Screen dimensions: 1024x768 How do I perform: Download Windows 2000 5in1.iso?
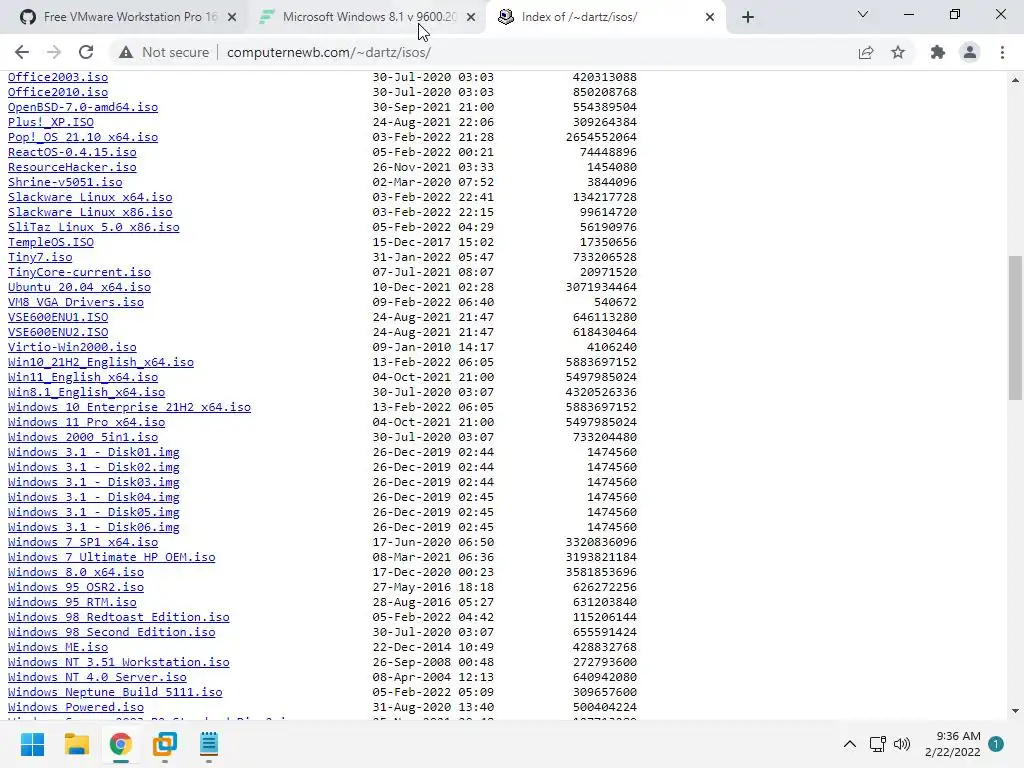83,438
